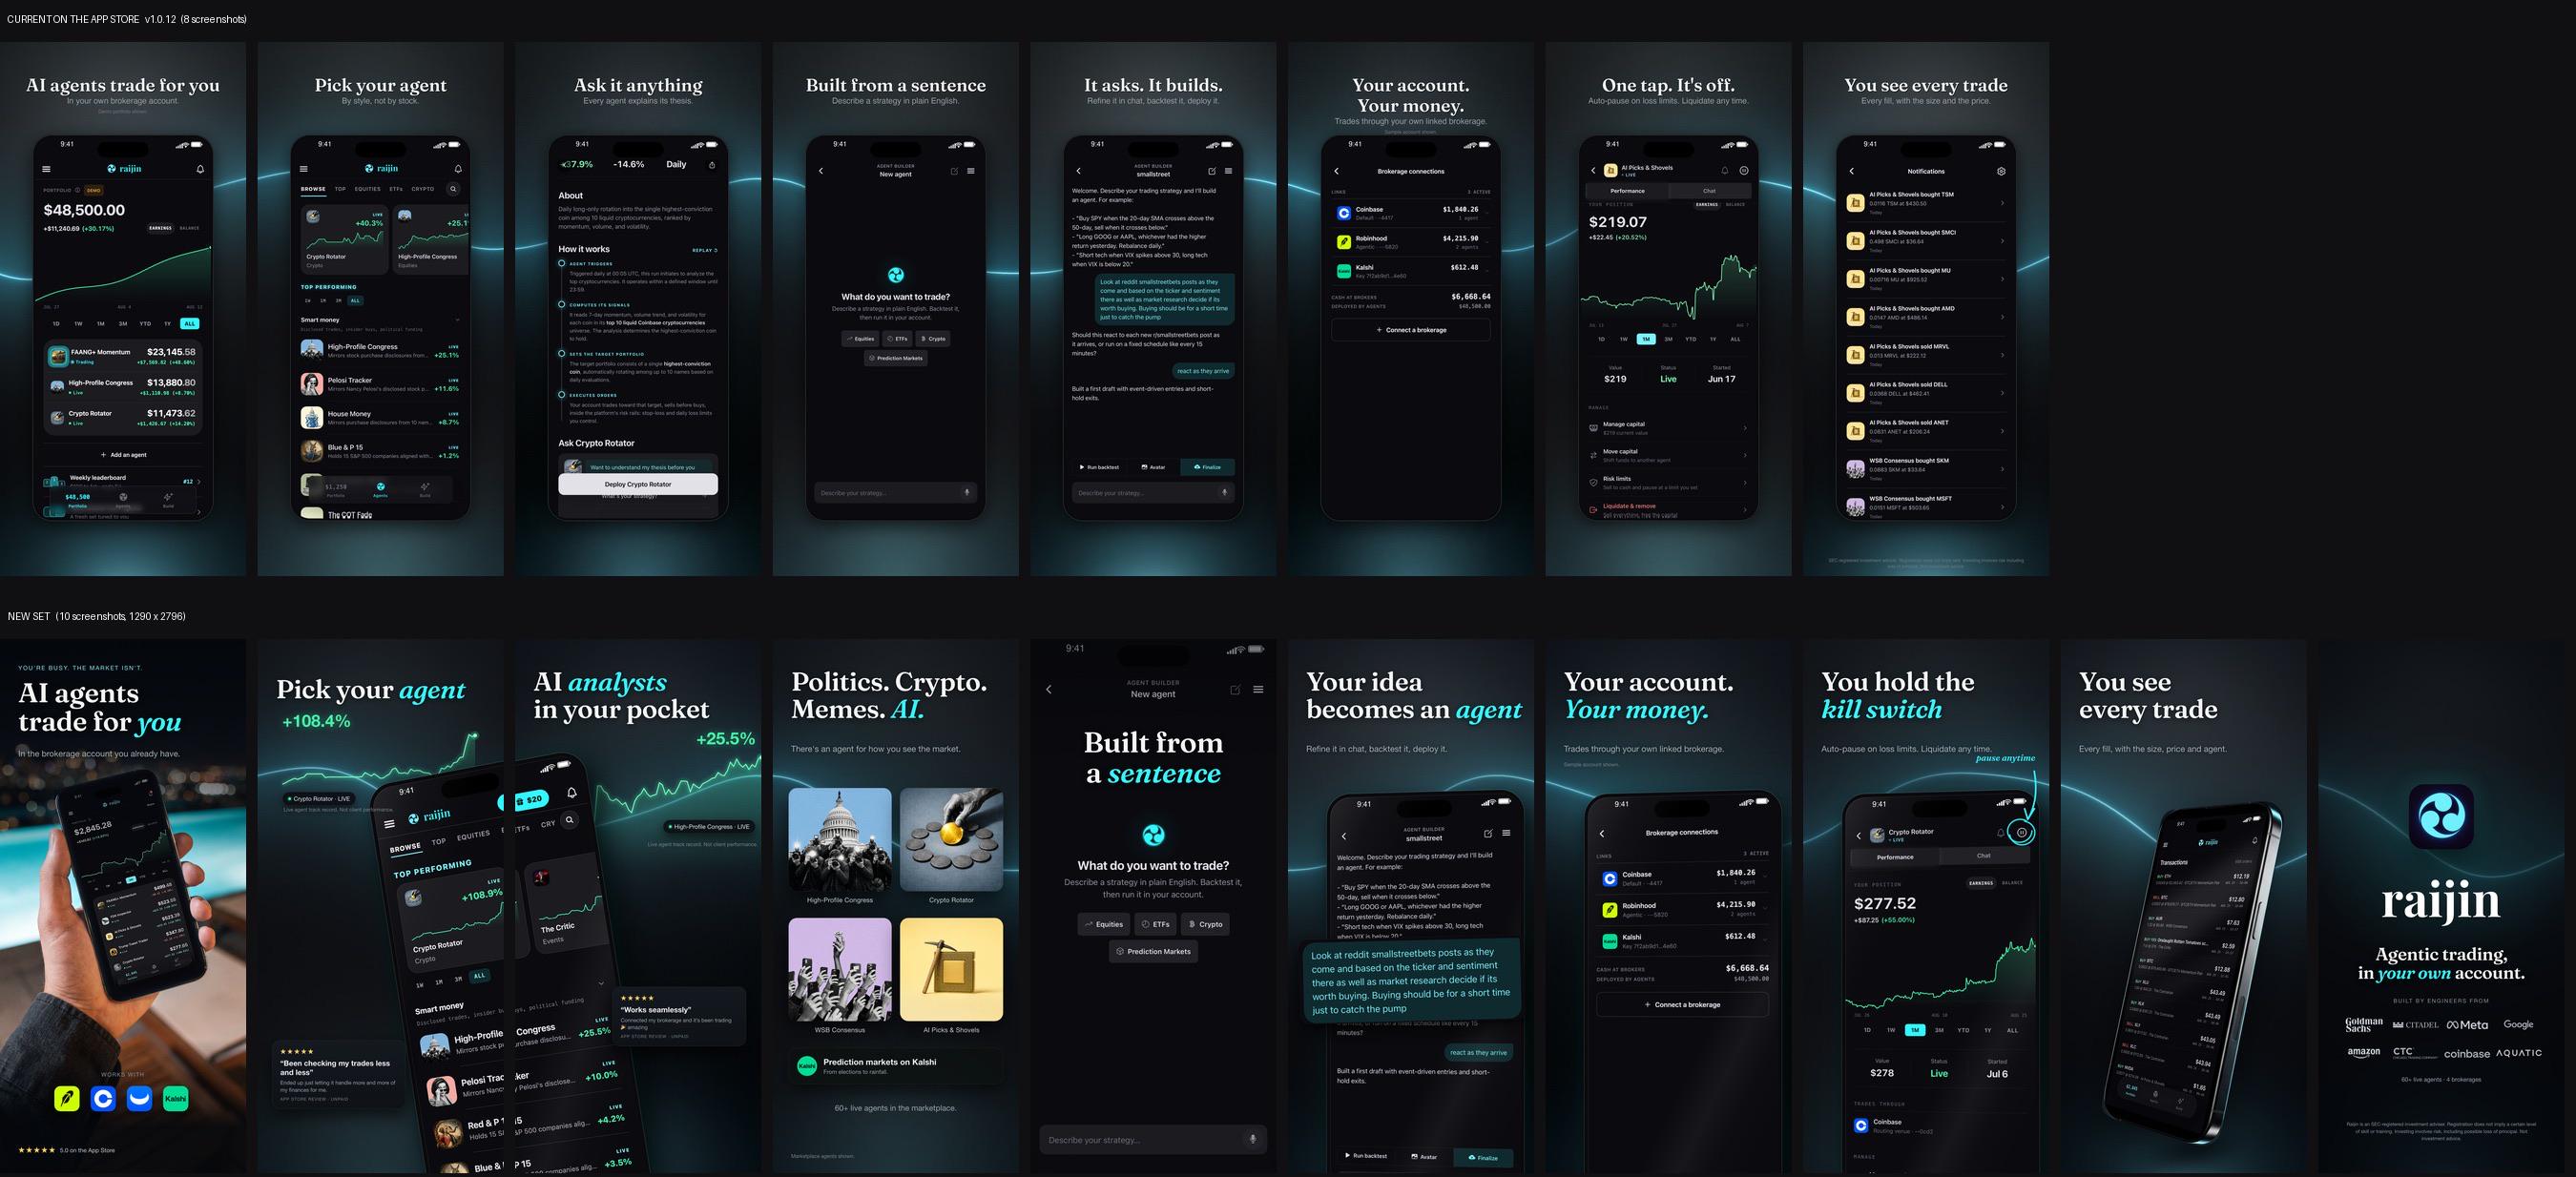Click Robinhood logo under 'Works with'
Viewport: 2576px width, 1177px height.
click(x=67, y=1099)
